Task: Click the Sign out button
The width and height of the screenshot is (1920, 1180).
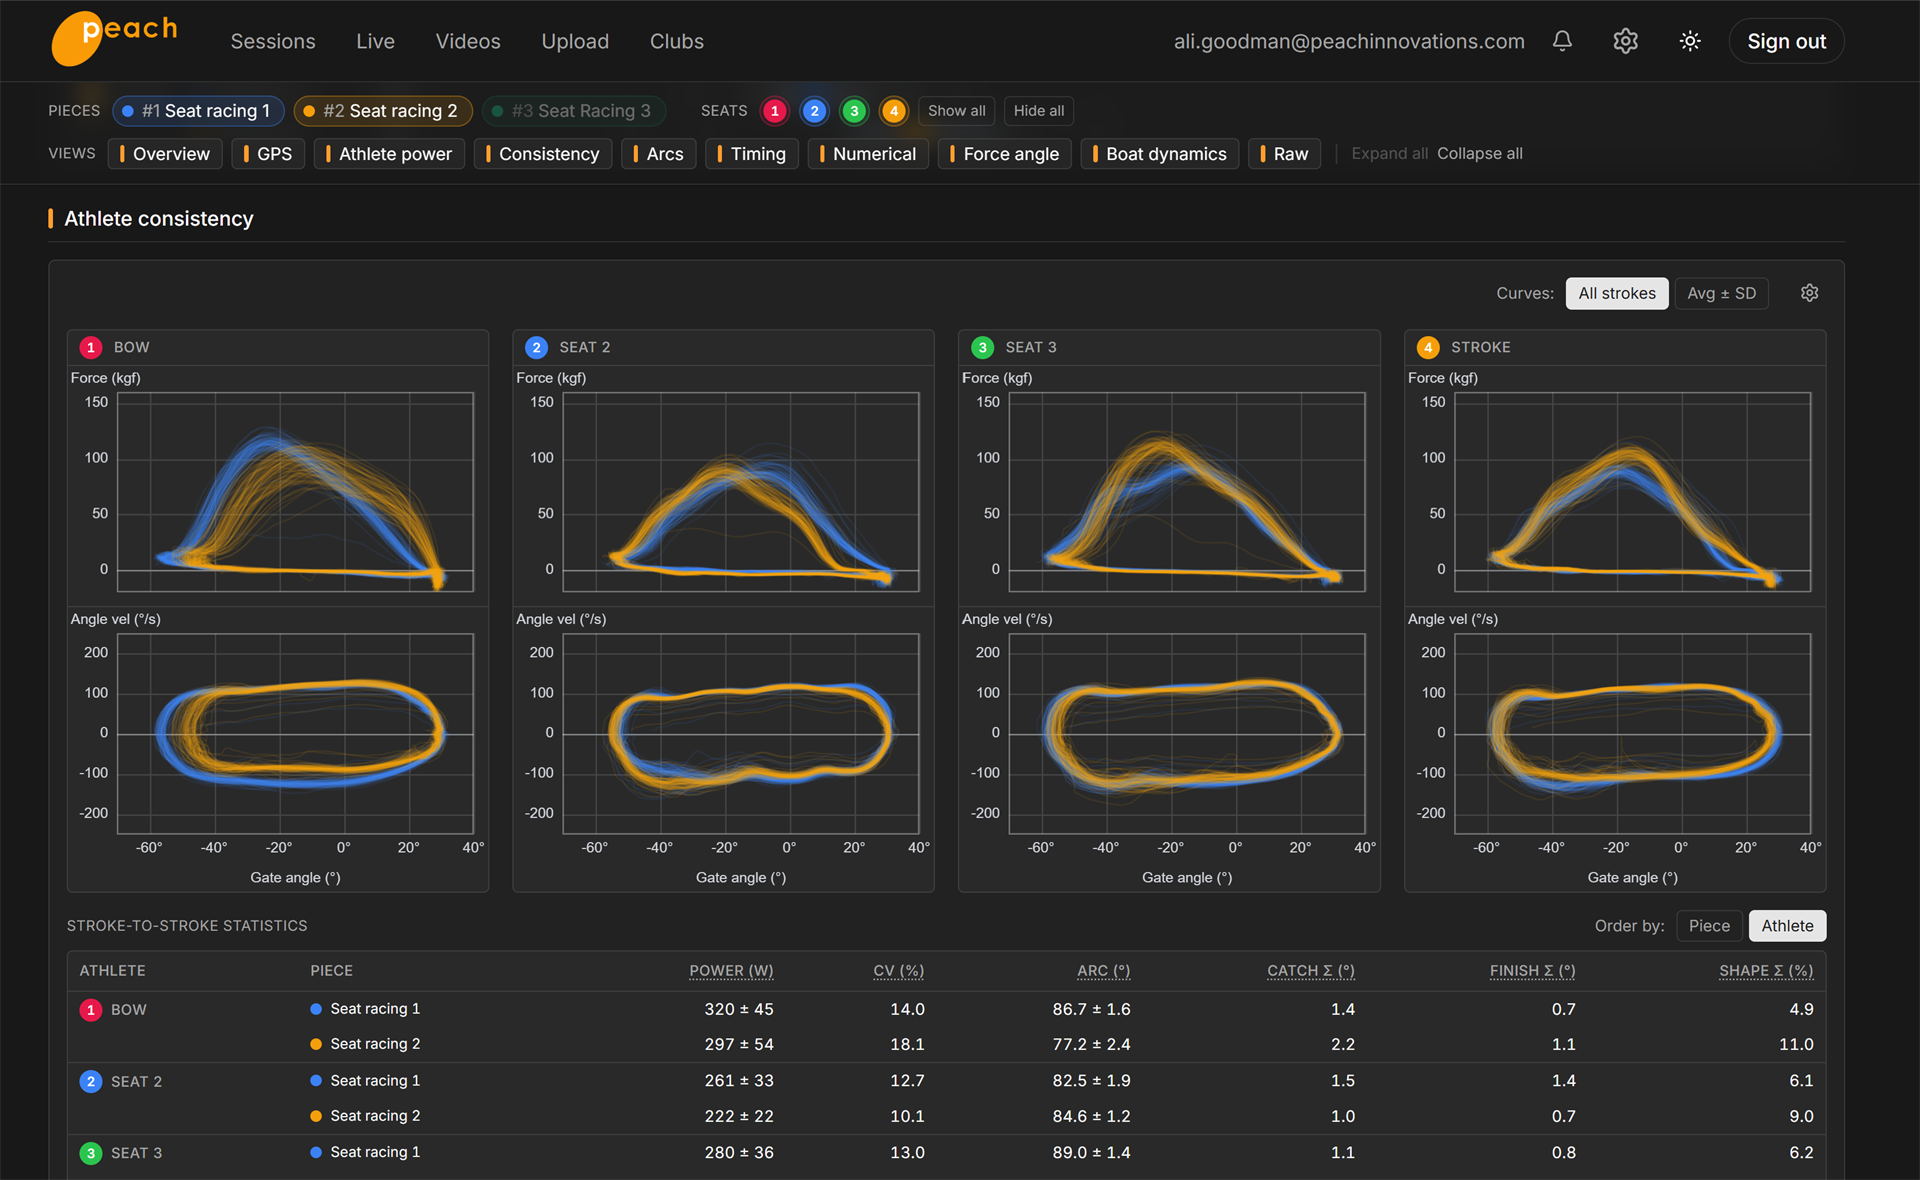Action: coord(1786,41)
